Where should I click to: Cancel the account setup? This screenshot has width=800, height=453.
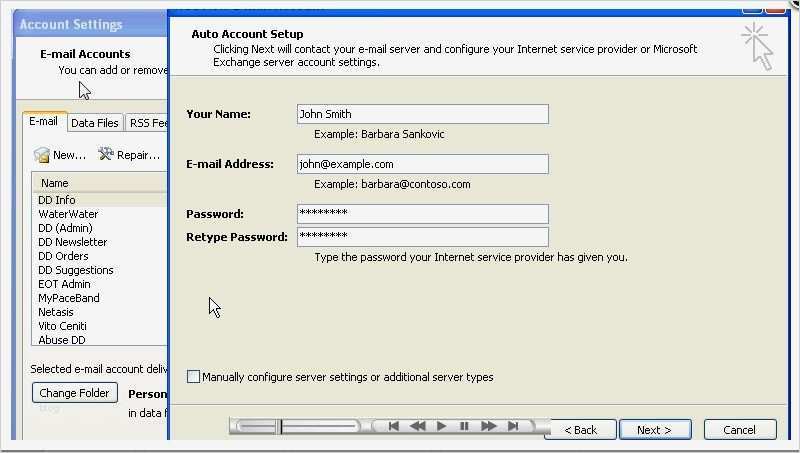pos(739,429)
